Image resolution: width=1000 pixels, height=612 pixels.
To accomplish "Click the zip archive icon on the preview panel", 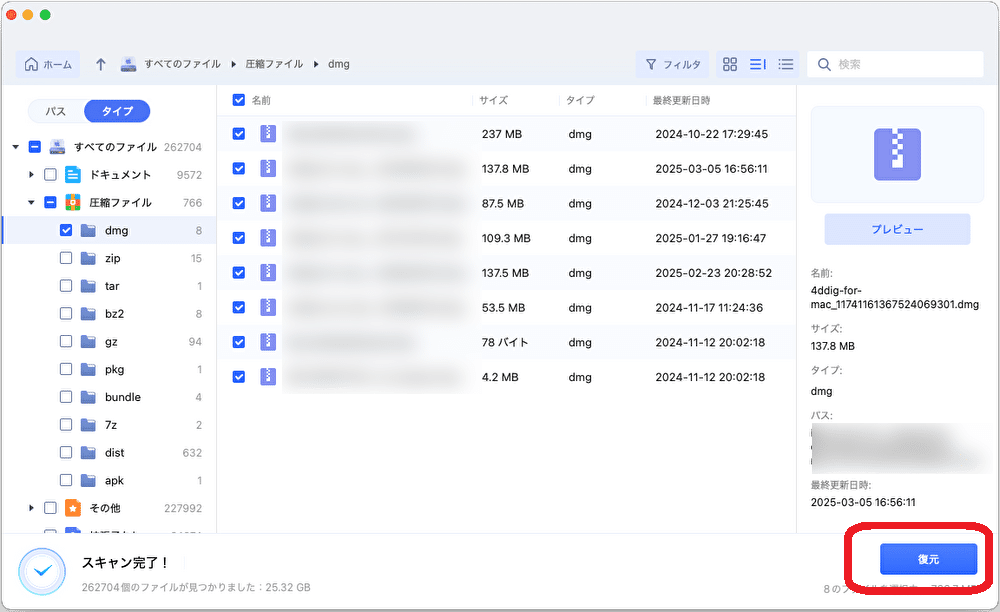I will tap(896, 153).
